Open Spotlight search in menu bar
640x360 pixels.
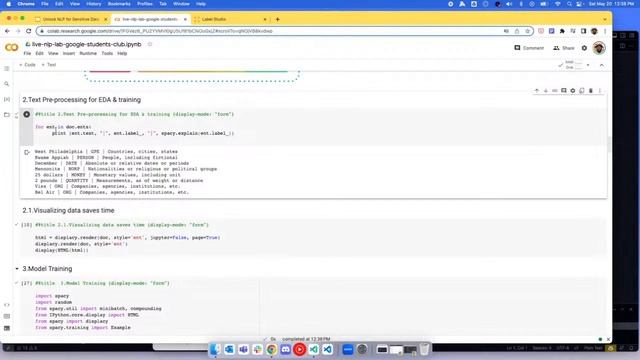coord(569,4)
